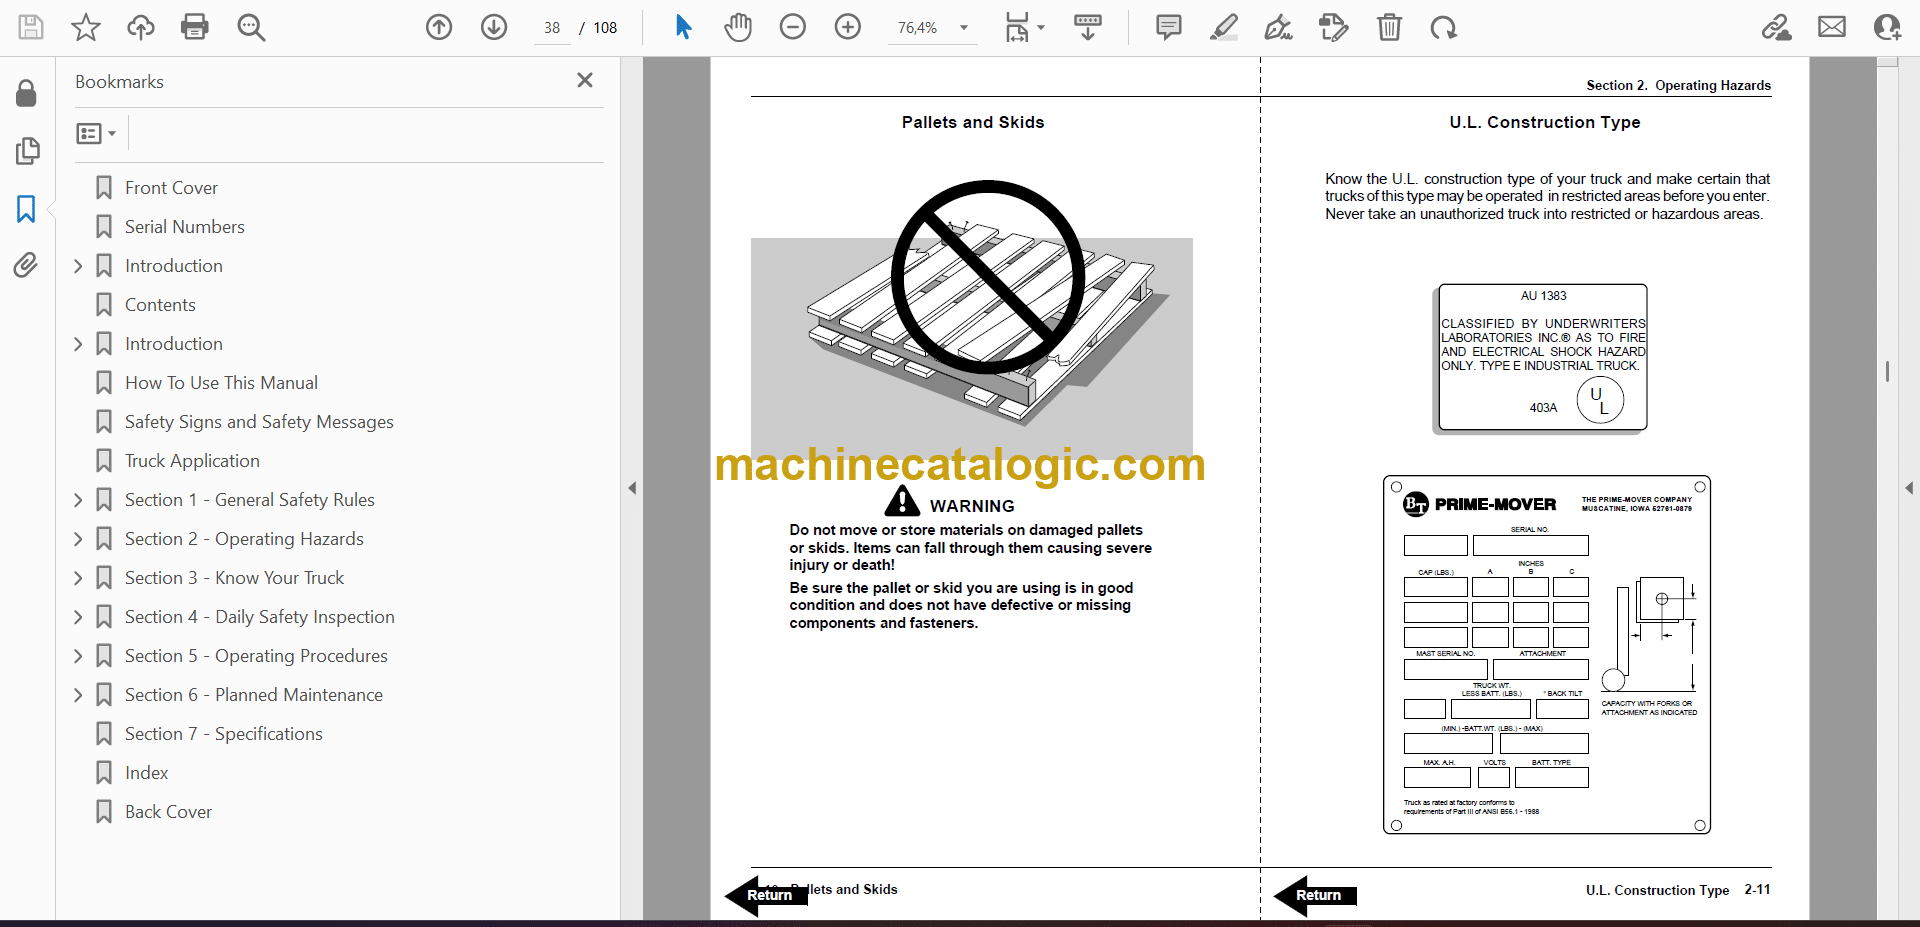1920x927 pixels.
Task: Open the bookmarks options dropdown menu
Action: point(96,133)
